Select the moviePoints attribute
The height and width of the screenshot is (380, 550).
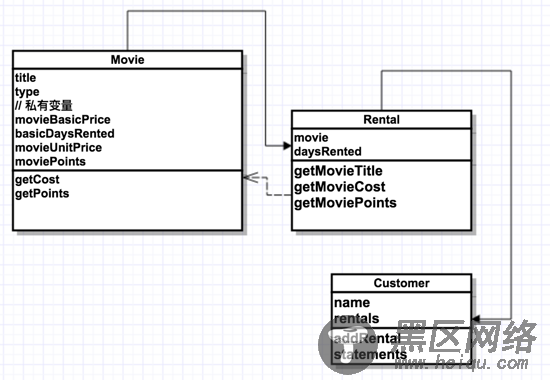tap(50, 162)
